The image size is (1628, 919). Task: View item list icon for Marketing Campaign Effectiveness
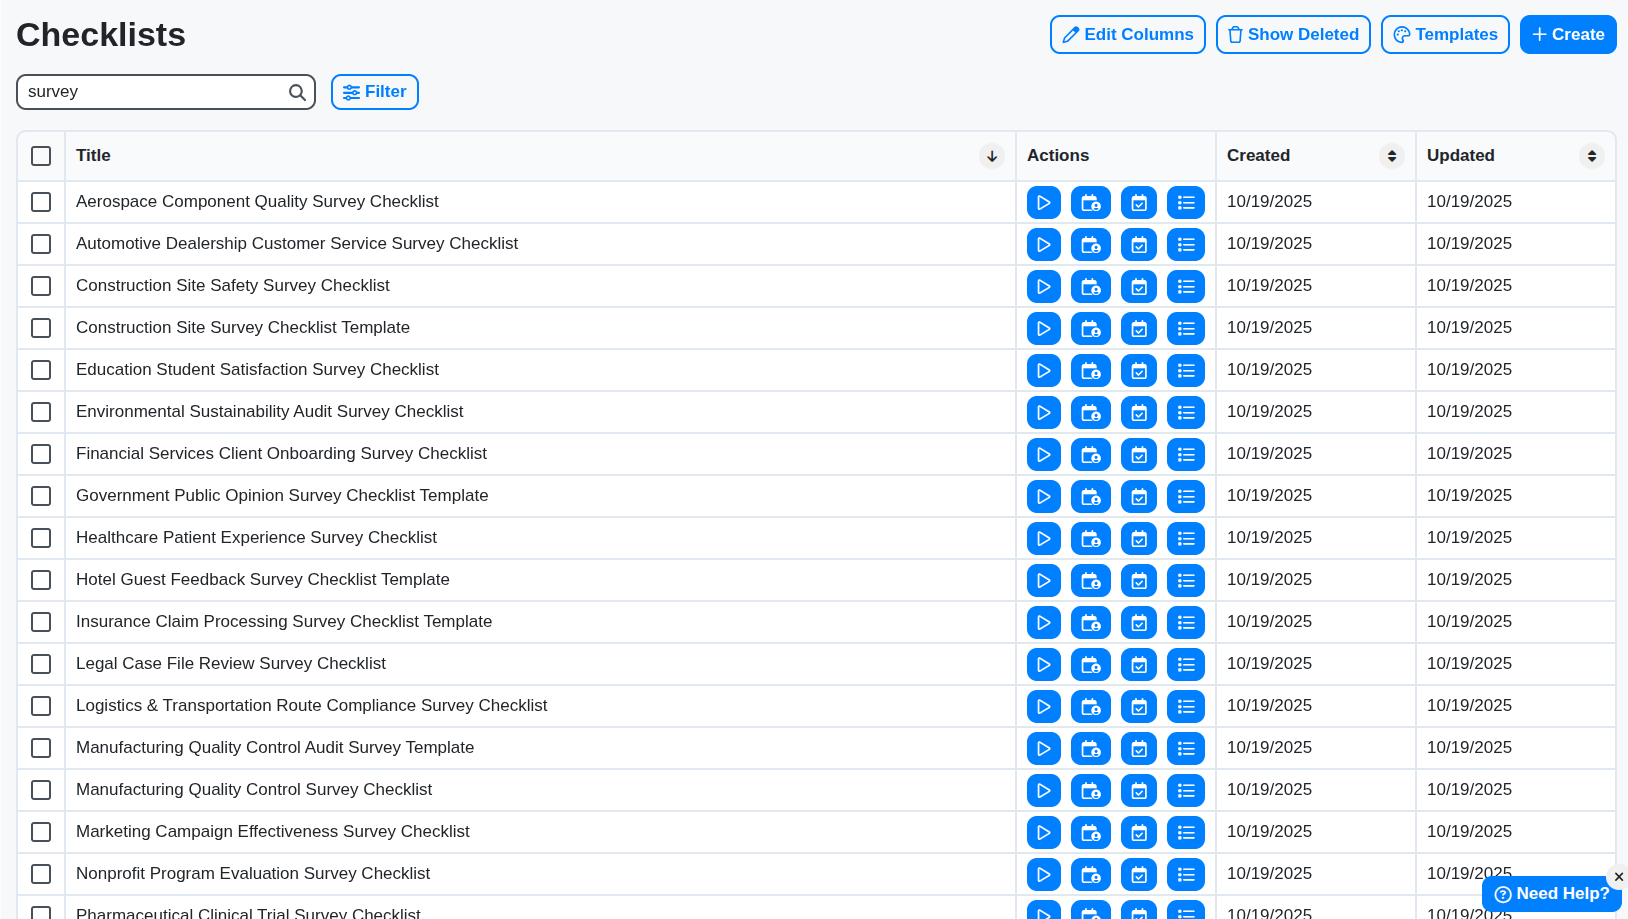click(1186, 832)
